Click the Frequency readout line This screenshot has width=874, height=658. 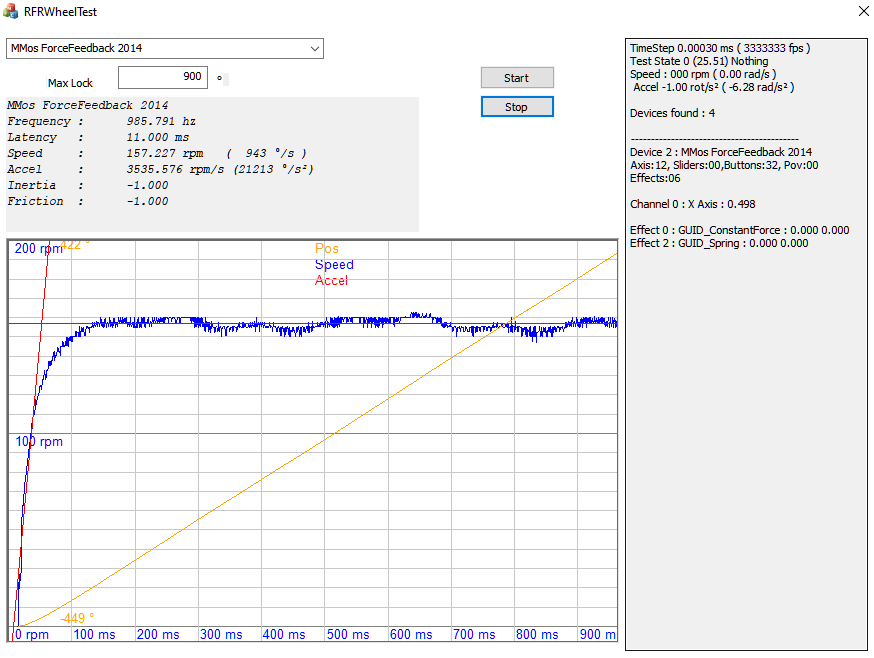101,121
